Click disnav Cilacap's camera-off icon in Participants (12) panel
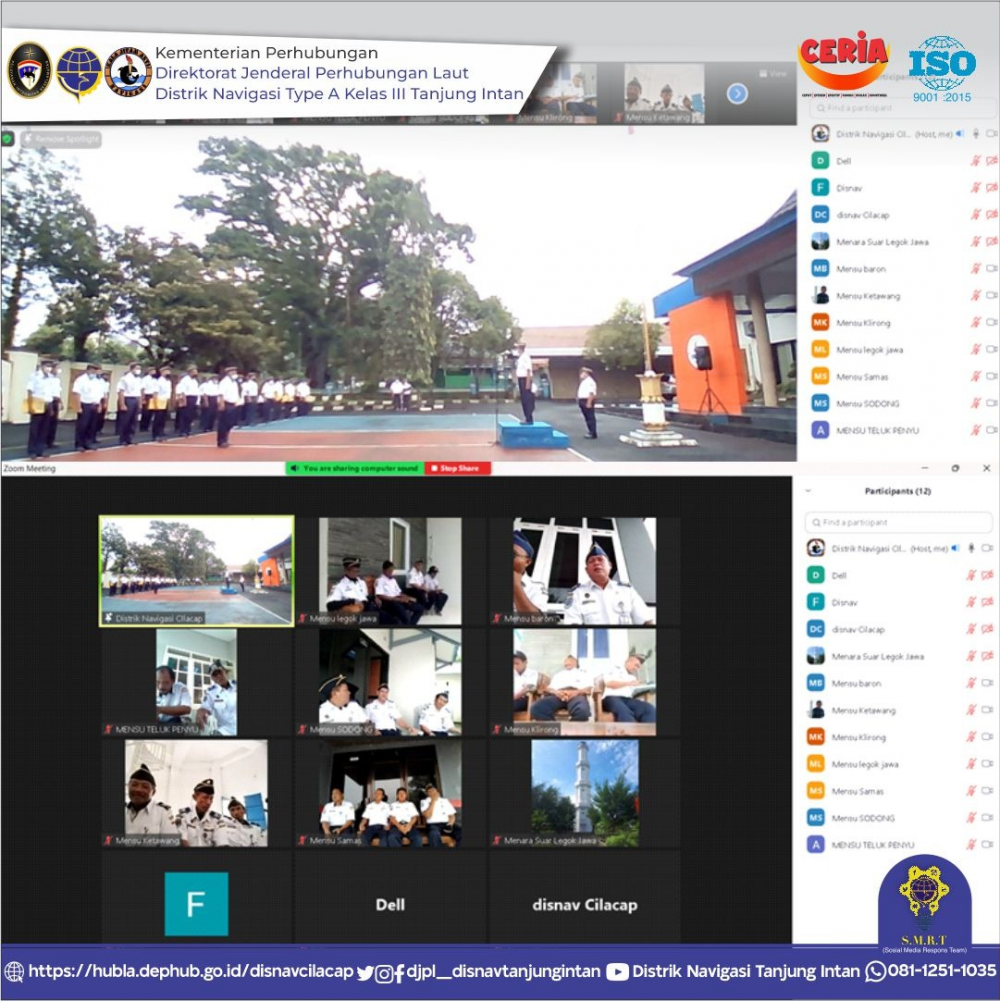The height and width of the screenshot is (1001, 1000). 987,629
